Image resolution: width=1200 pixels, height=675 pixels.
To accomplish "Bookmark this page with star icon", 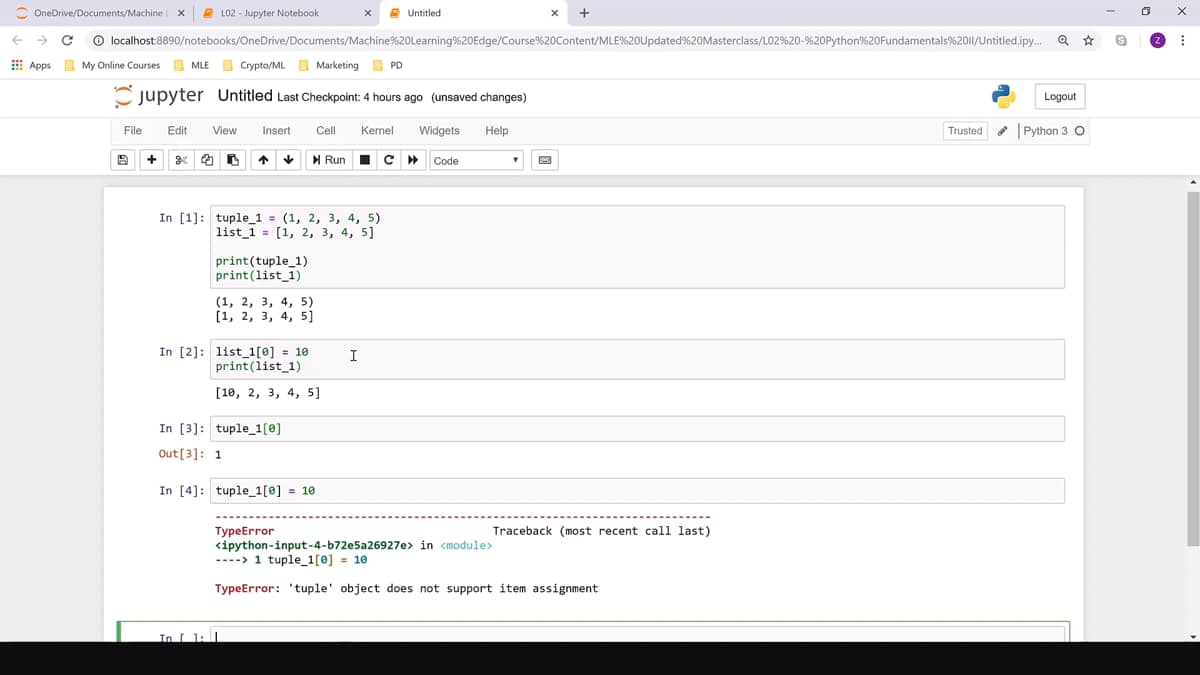I will pyautogui.click(x=1088, y=41).
